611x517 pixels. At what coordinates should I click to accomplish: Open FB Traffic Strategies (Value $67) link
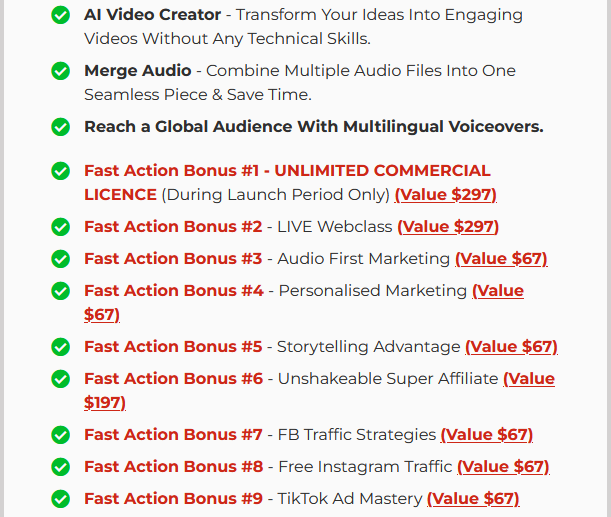[x=486, y=435]
